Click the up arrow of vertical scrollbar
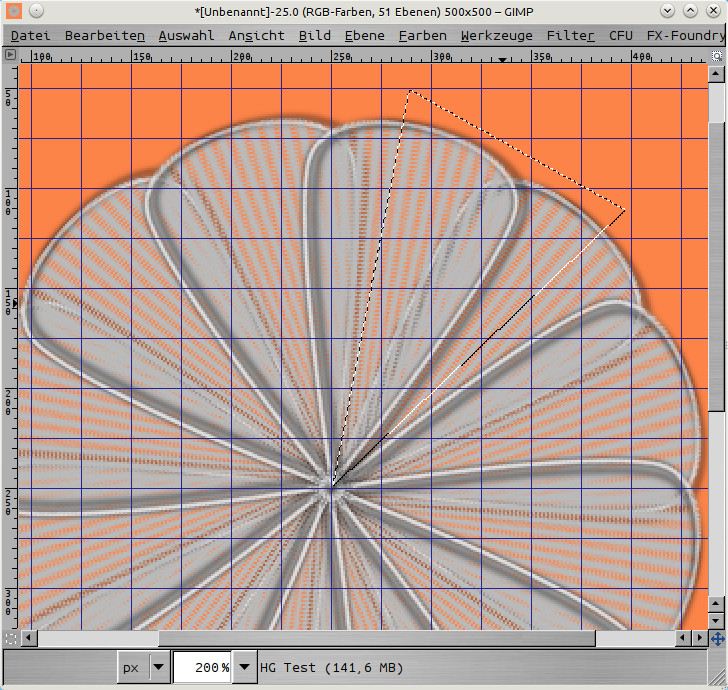The height and width of the screenshot is (690, 728). pyautogui.click(x=717, y=73)
